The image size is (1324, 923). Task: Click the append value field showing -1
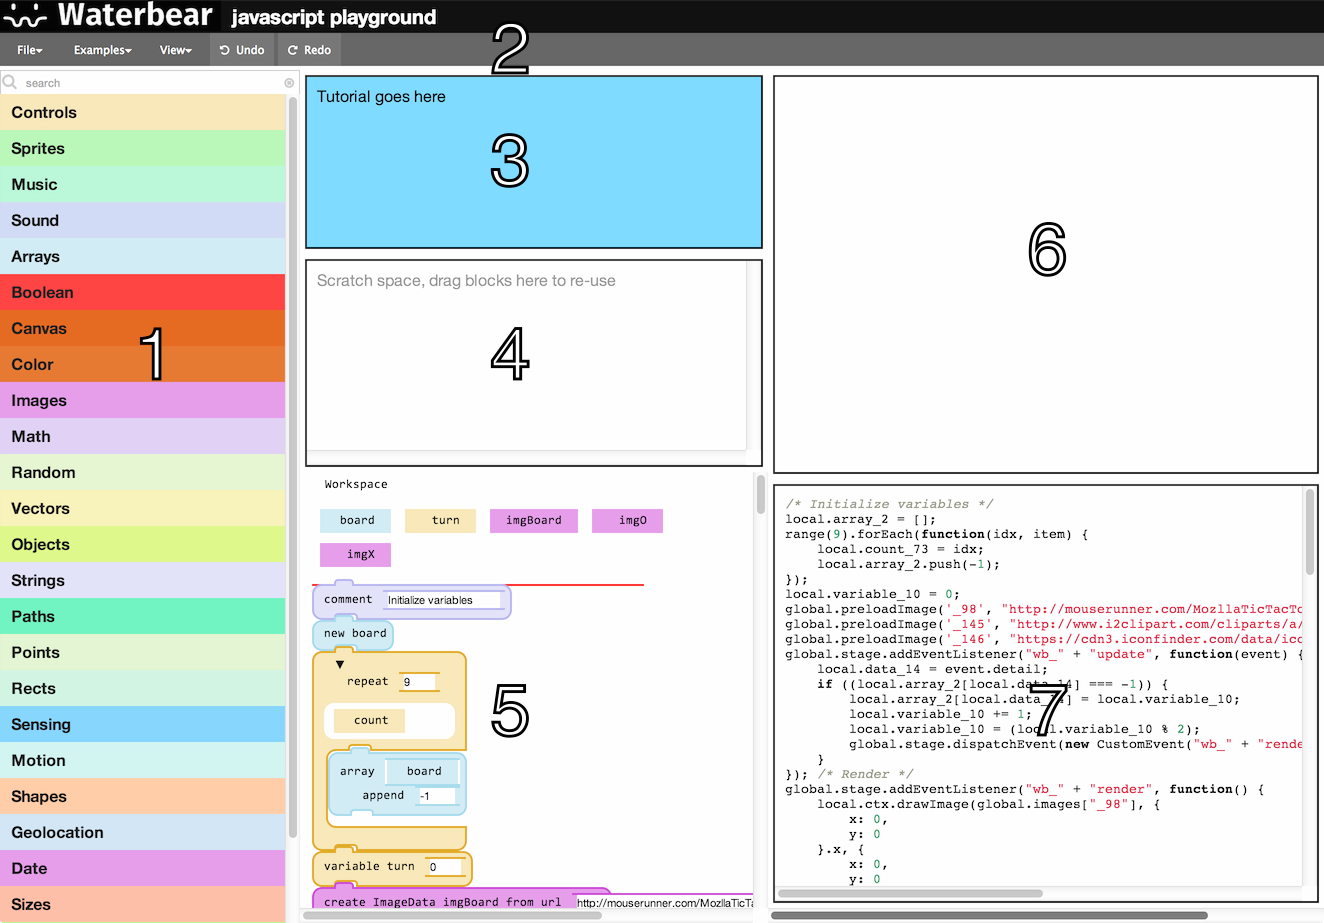(x=438, y=796)
